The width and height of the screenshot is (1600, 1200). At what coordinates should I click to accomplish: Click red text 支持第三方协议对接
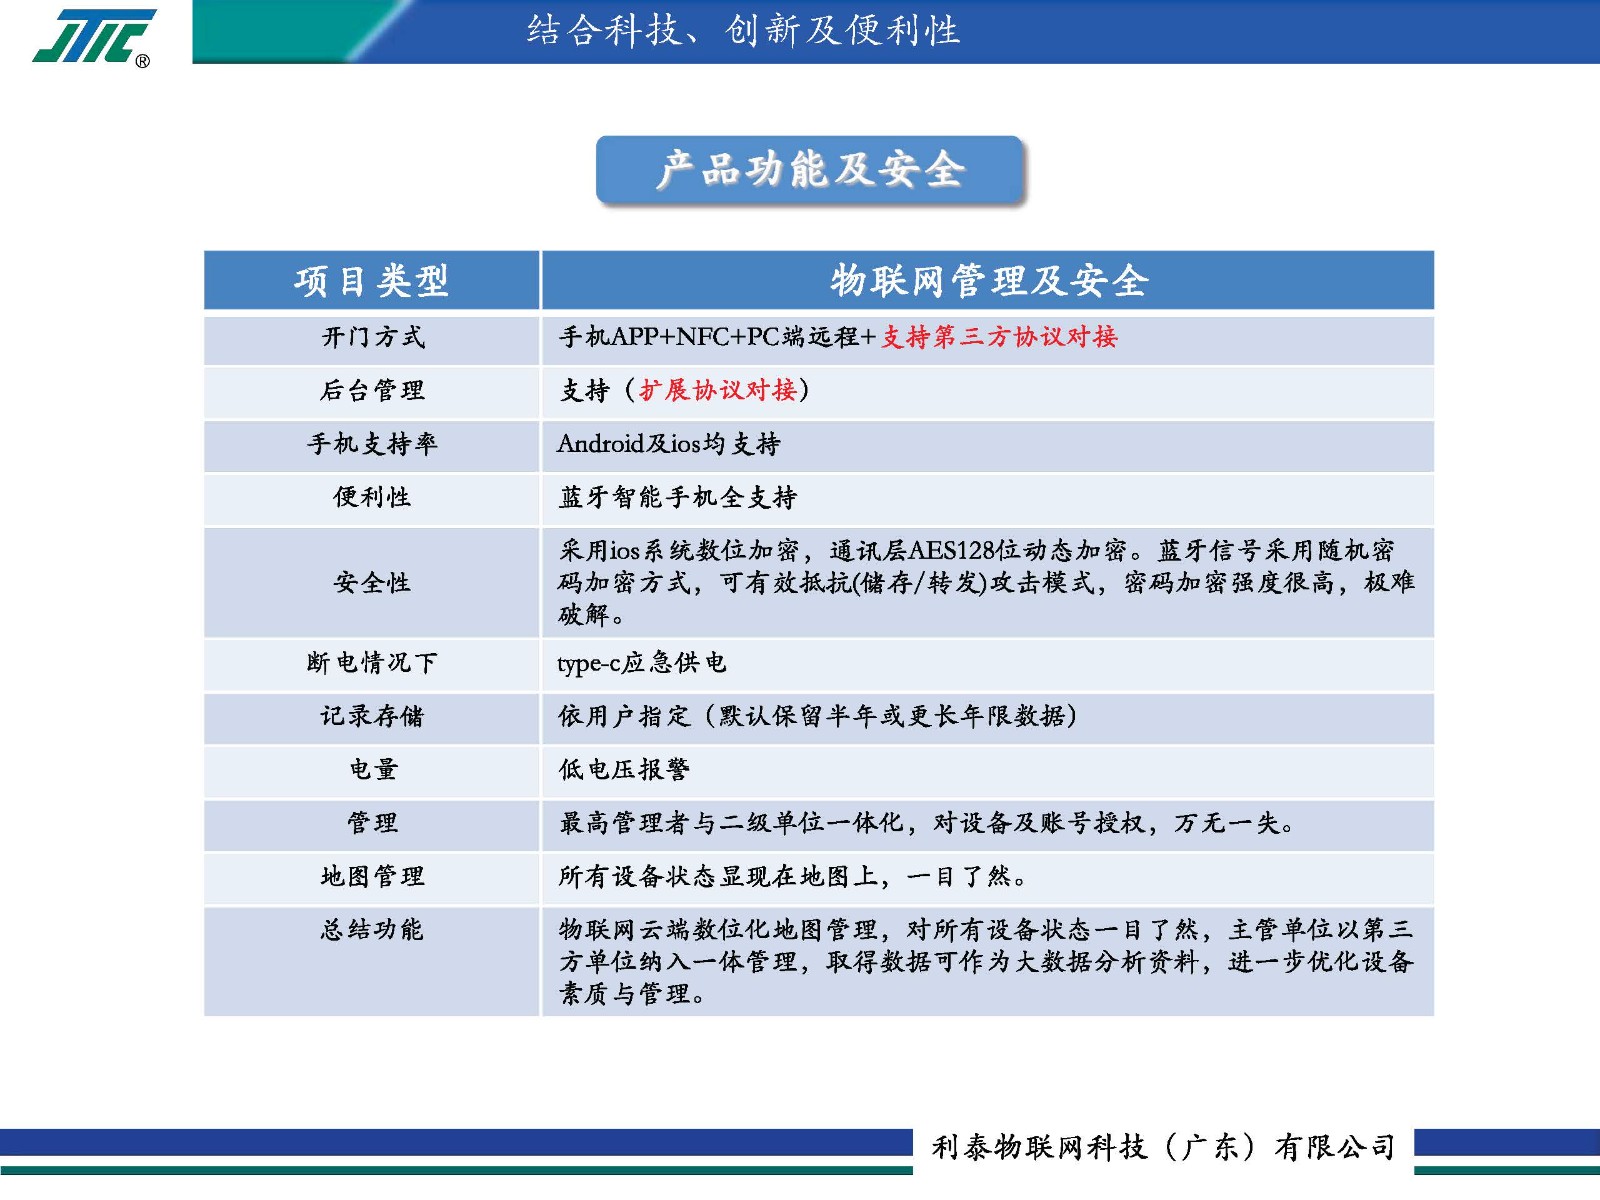pos(998,338)
